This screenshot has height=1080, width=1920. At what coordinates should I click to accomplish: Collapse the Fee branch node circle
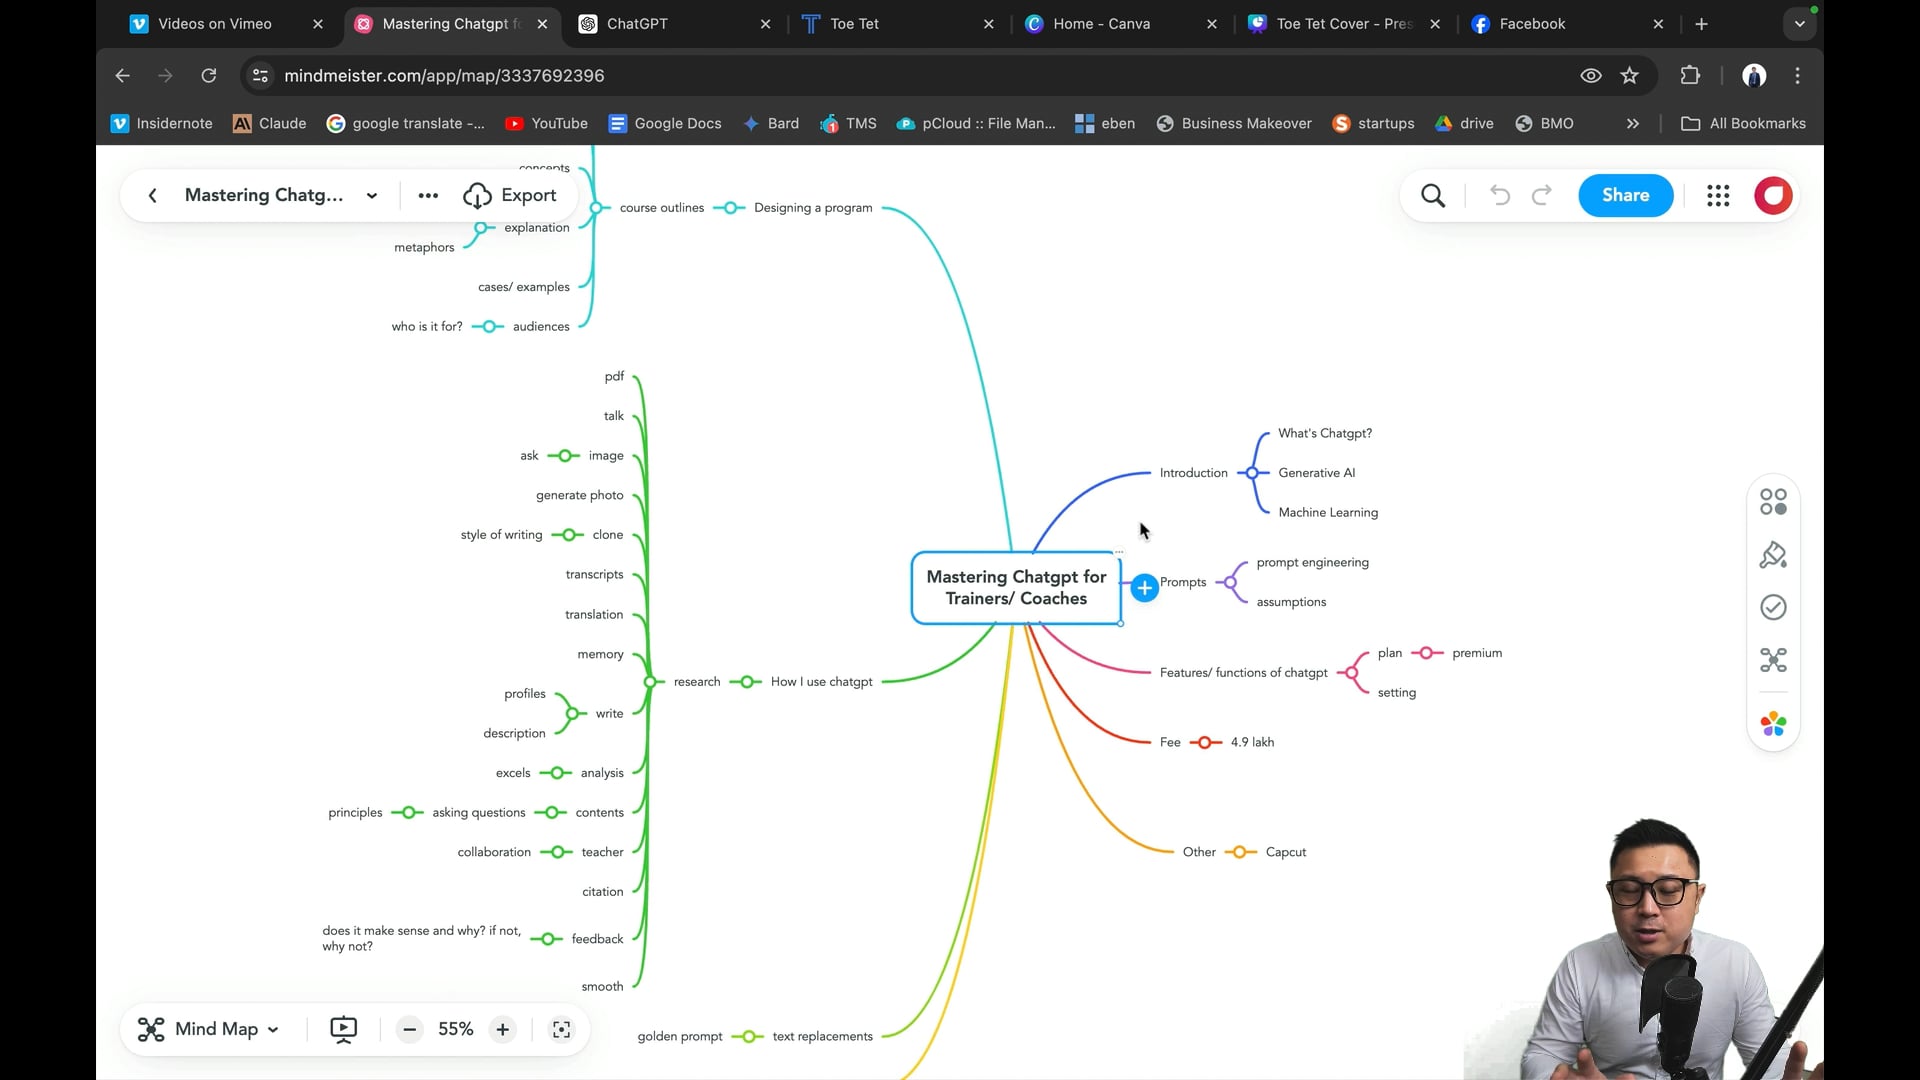(1205, 742)
